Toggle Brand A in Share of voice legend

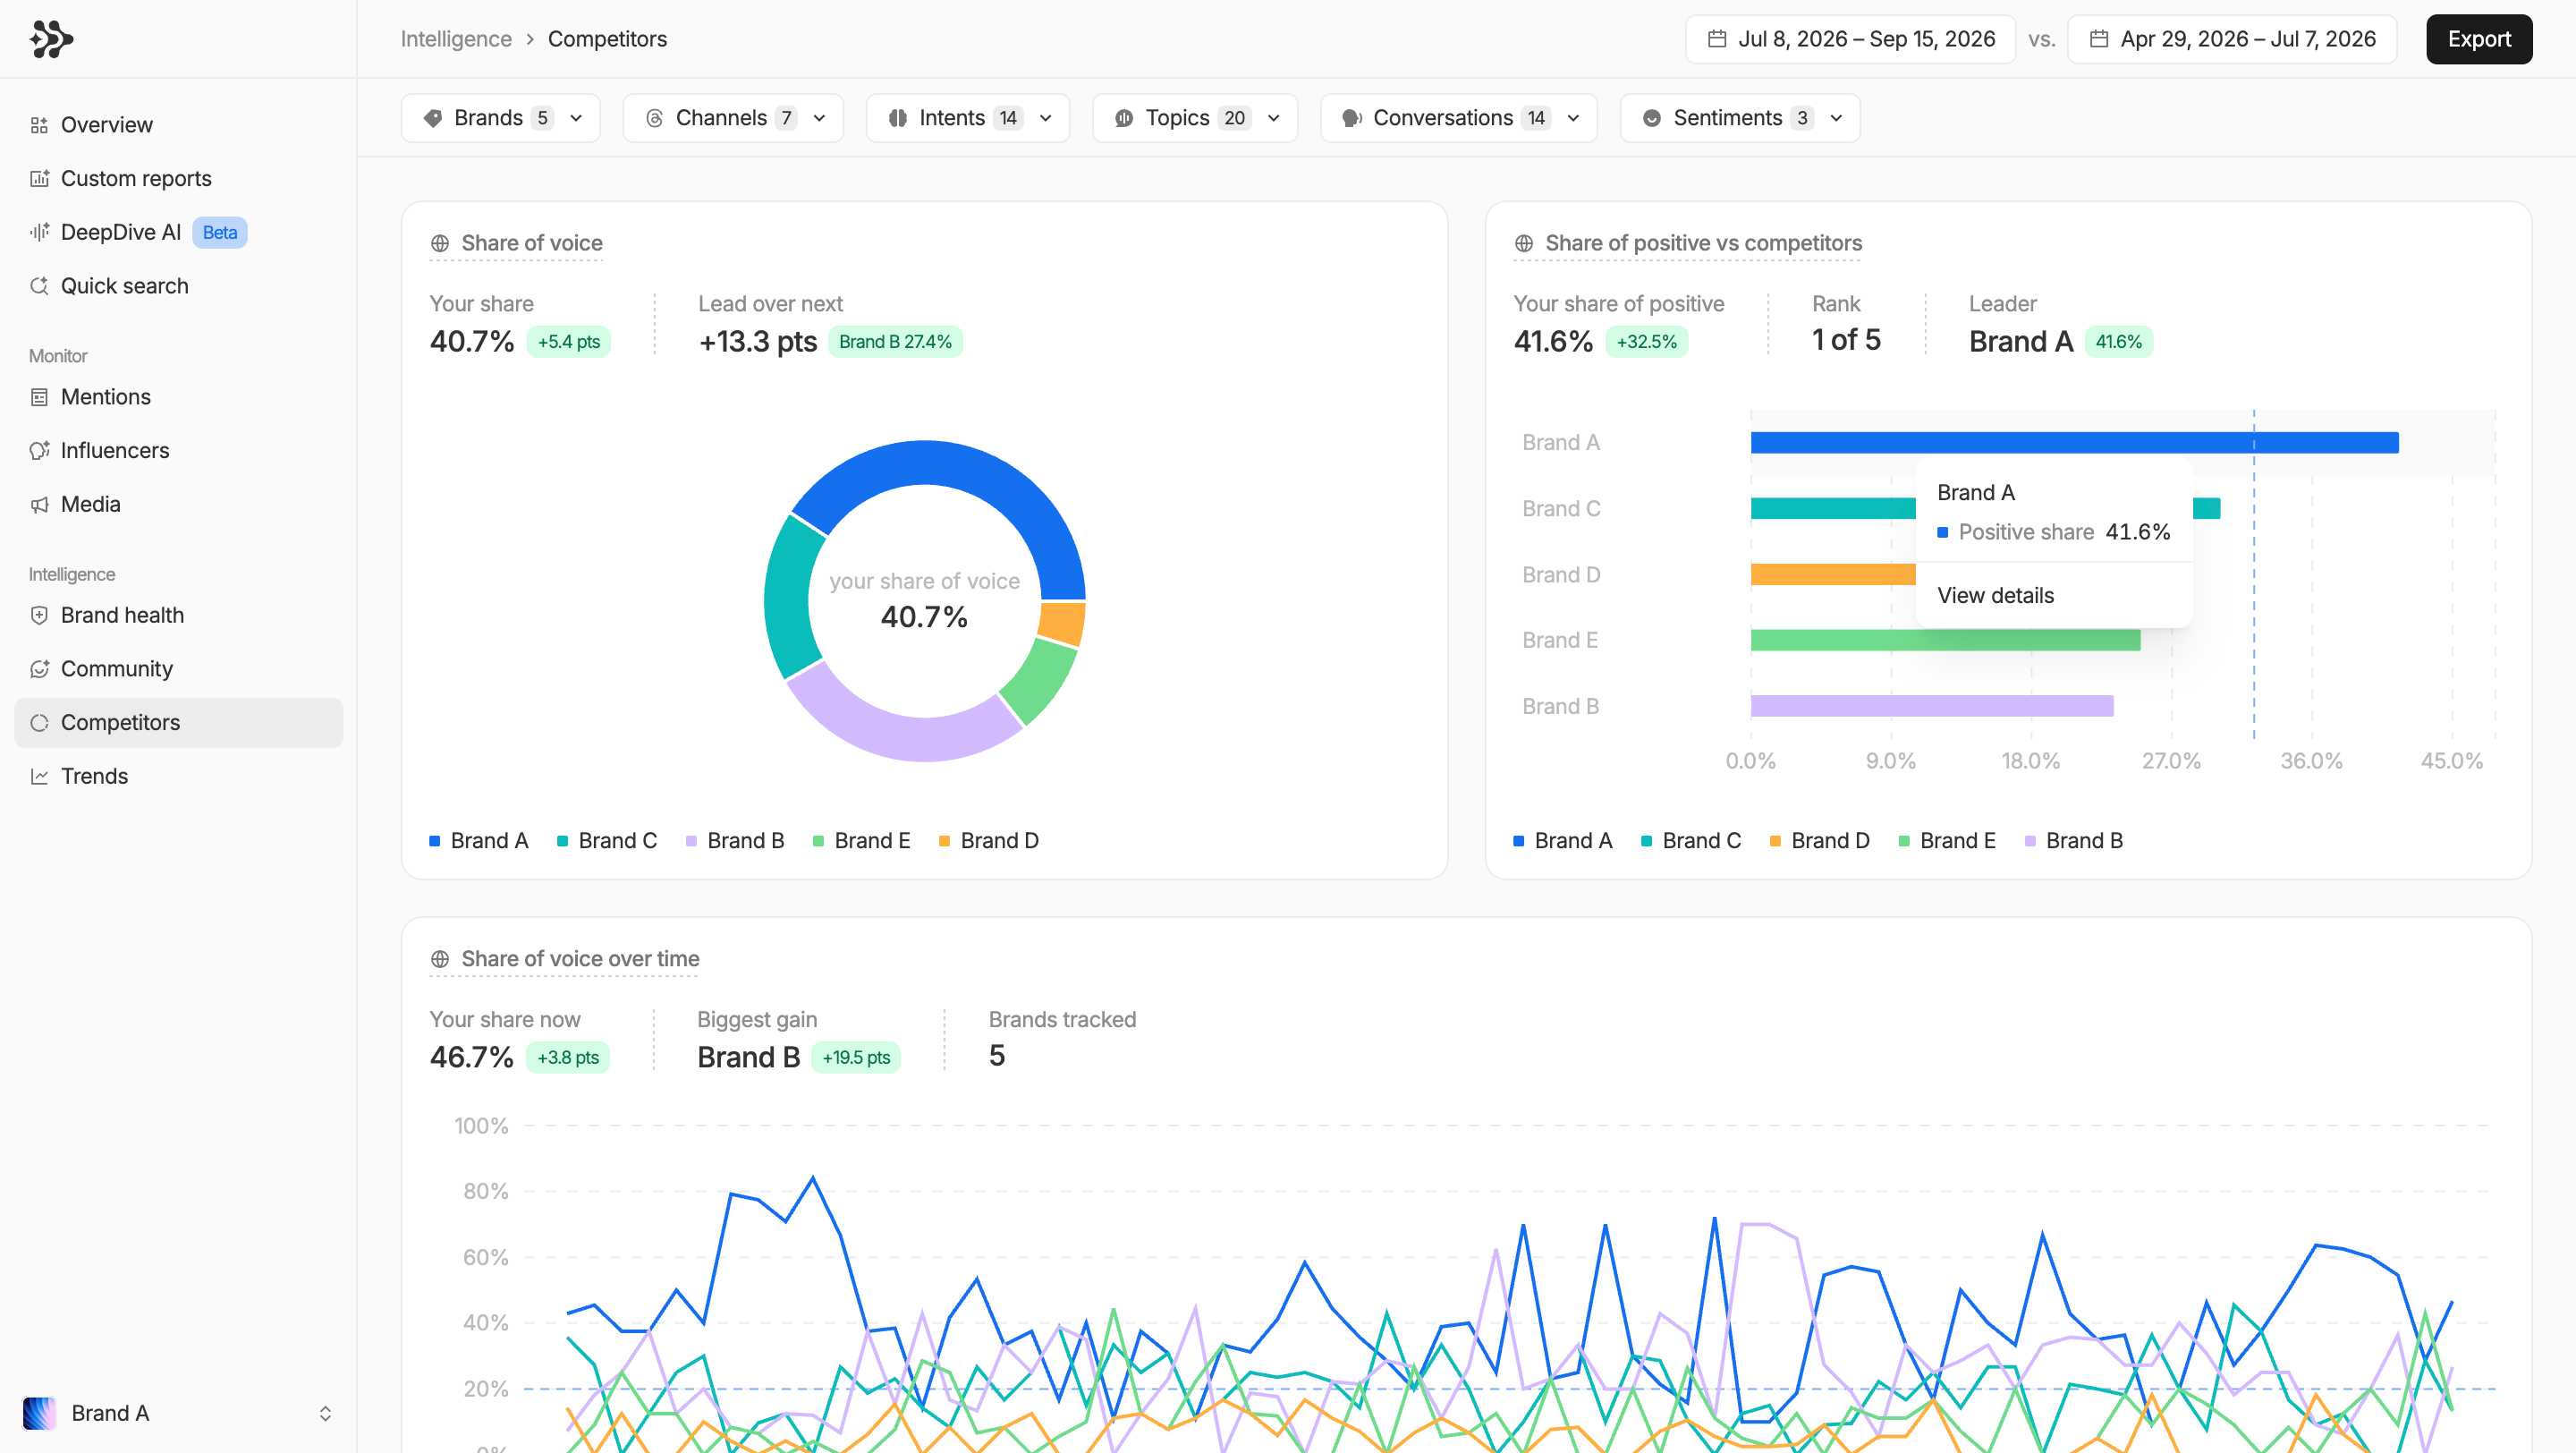tap(479, 841)
